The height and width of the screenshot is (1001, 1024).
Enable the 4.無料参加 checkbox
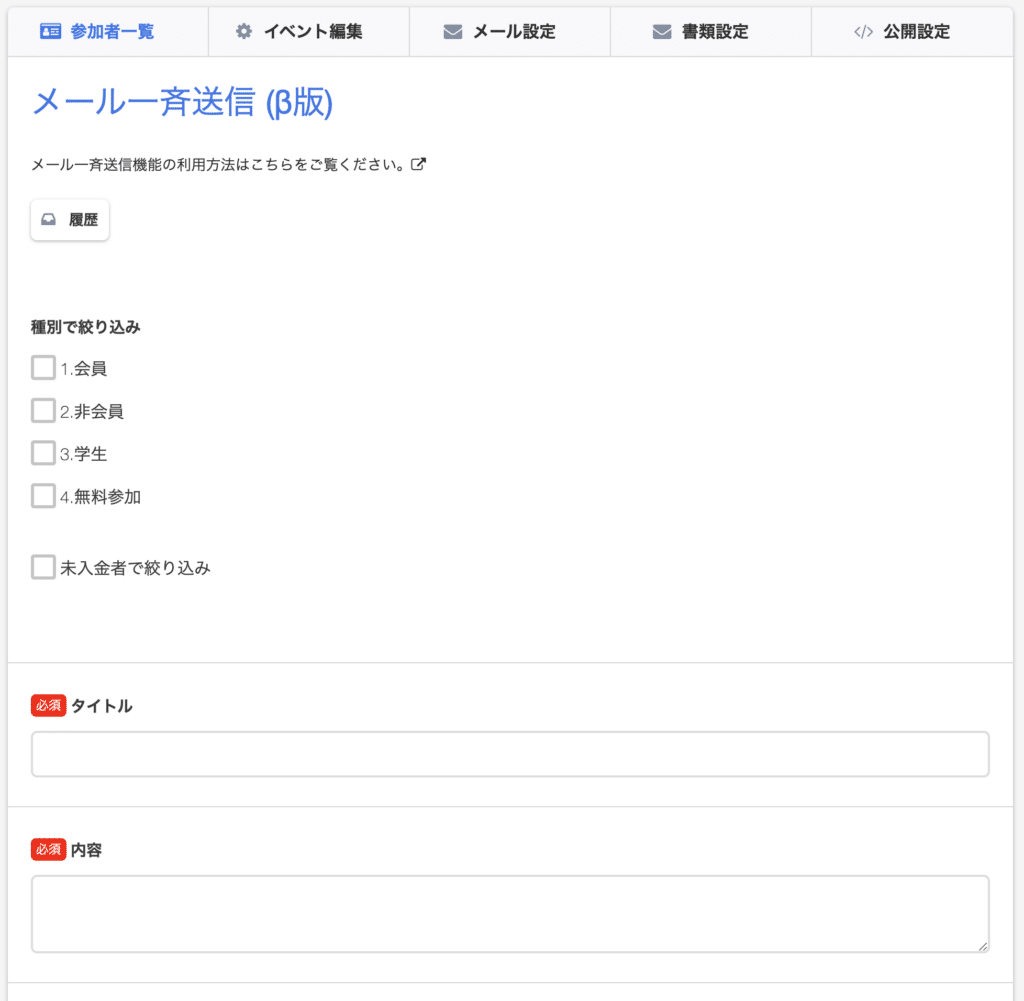pos(43,496)
